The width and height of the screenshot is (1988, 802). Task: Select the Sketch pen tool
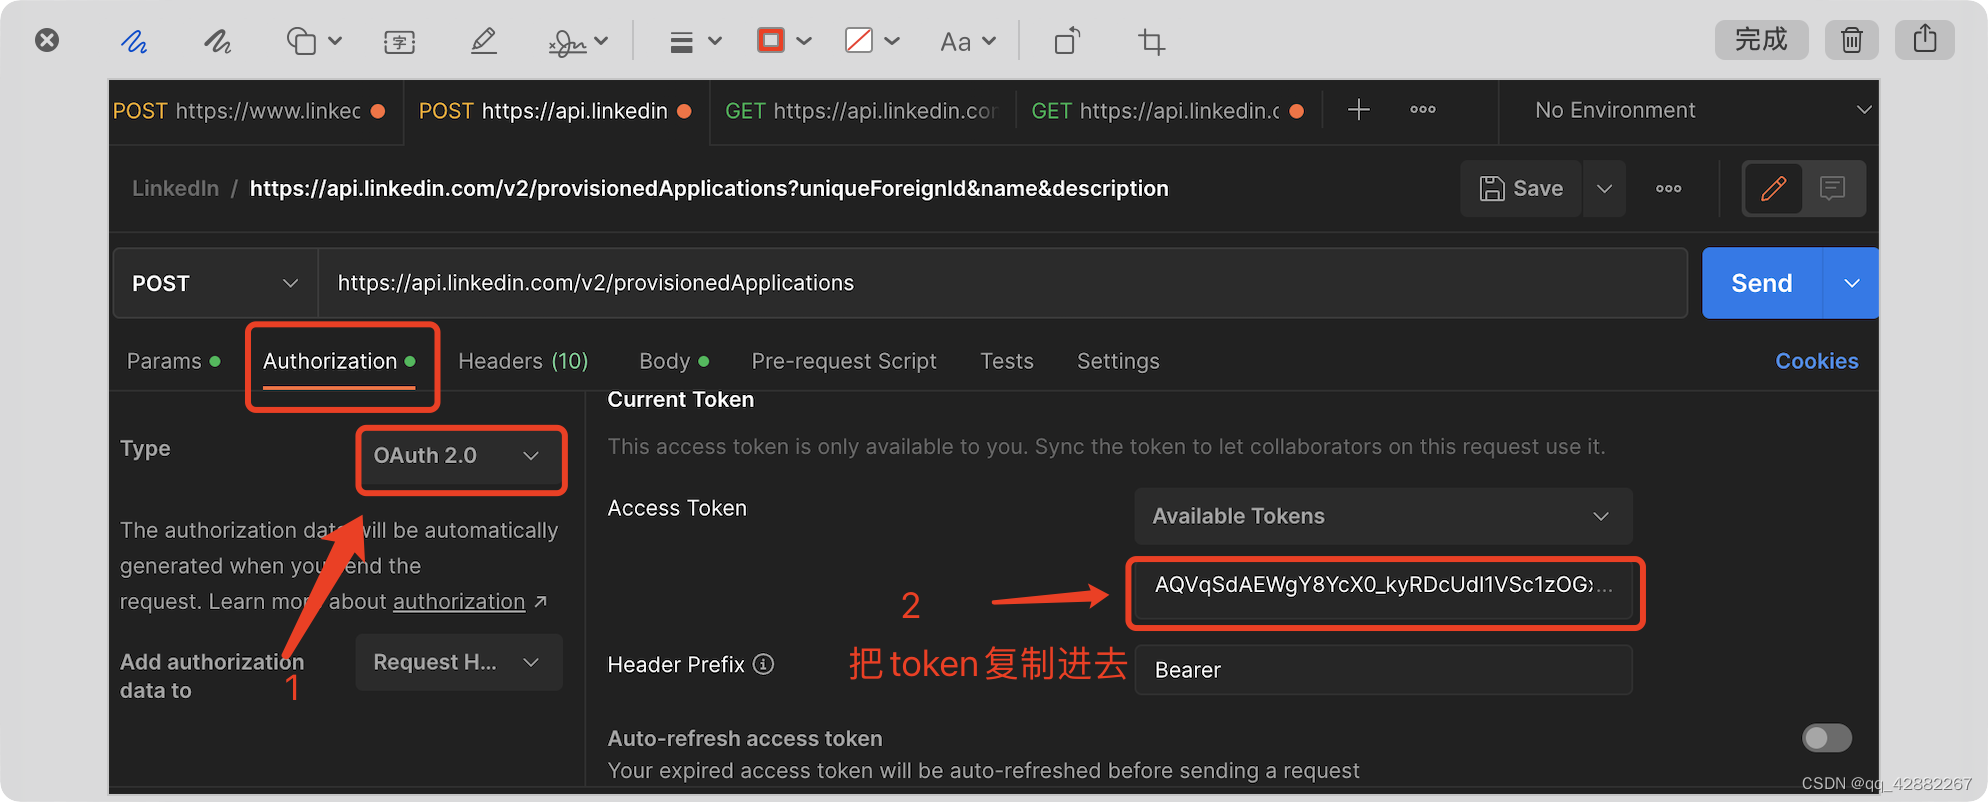point(134,41)
